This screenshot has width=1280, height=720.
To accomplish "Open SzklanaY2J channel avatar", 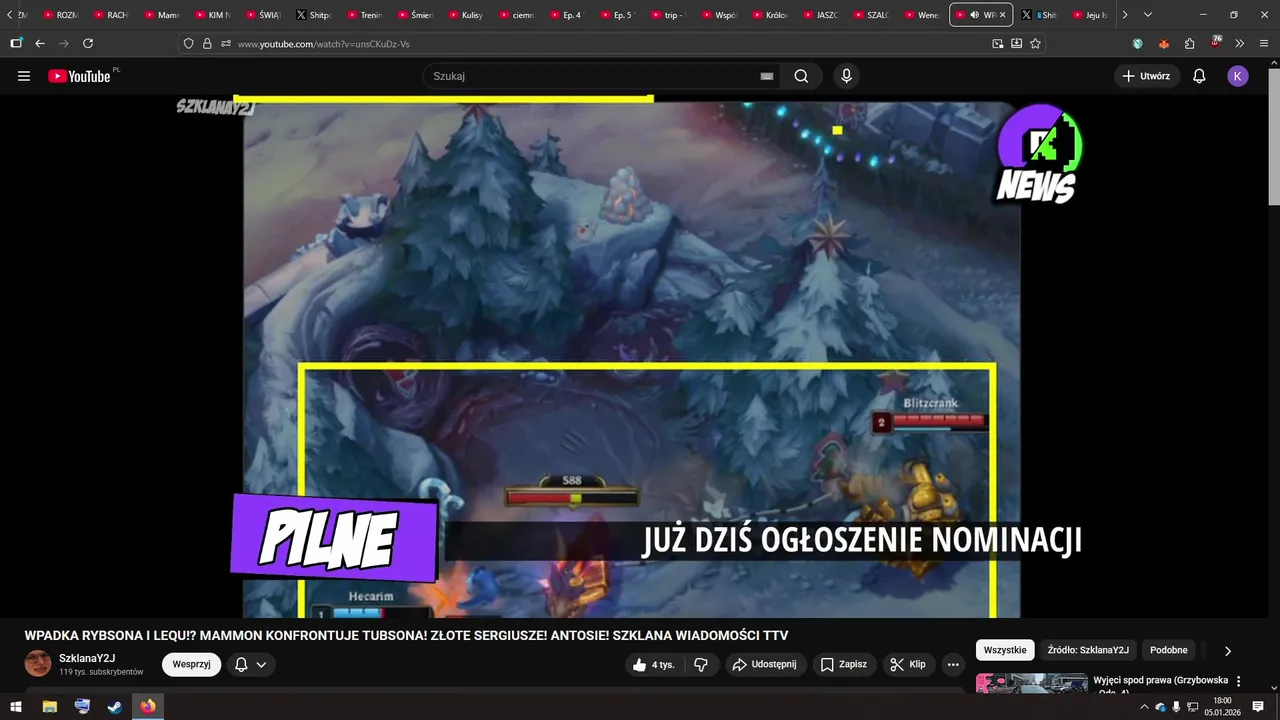I will pos(38,663).
